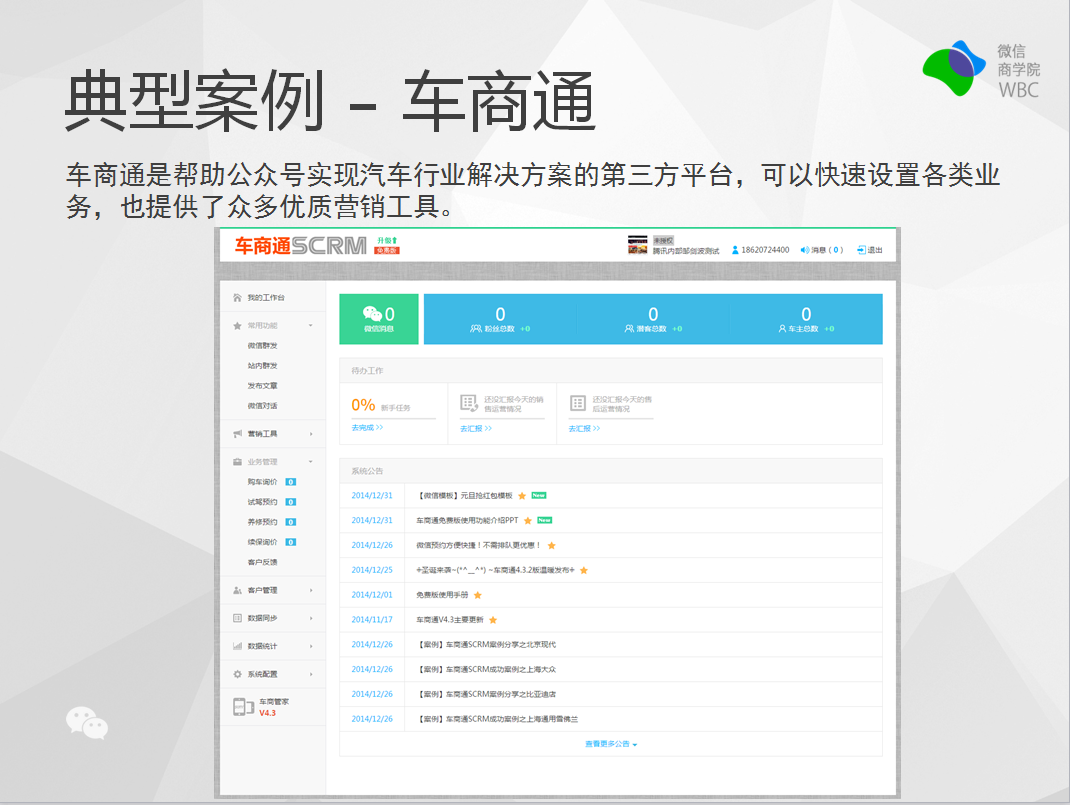The width and height of the screenshot is (1070, 805).
Task: Click the phone device icon for 车商管家
Action: (x=243, y=707)
